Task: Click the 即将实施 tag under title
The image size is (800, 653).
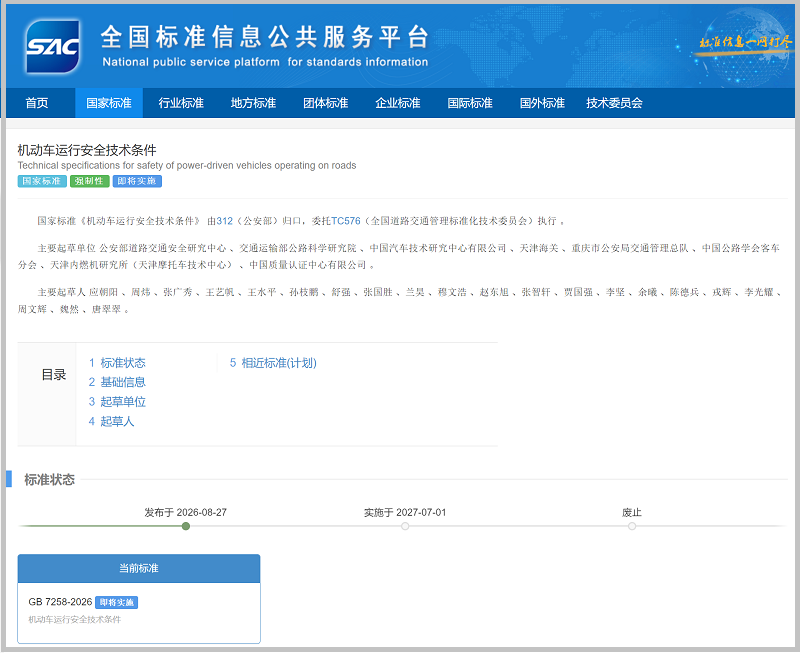Action: (x=137, y=181)
